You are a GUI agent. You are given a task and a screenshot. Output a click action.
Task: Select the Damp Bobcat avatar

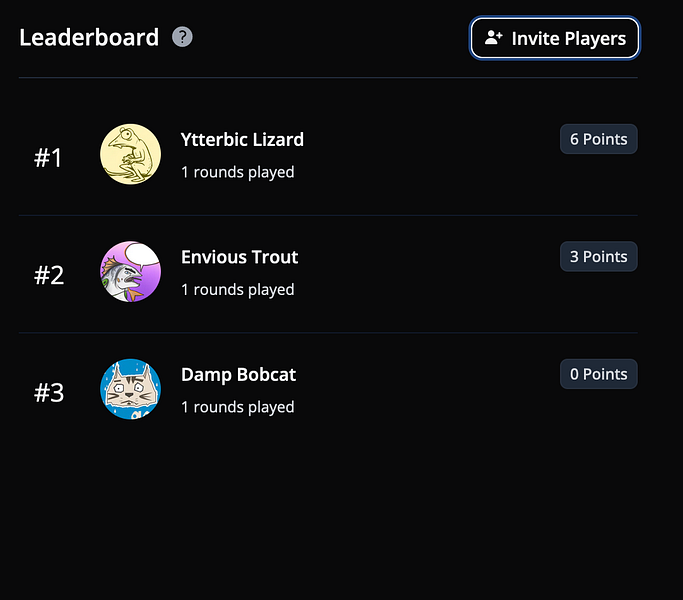tap(130, 389)
